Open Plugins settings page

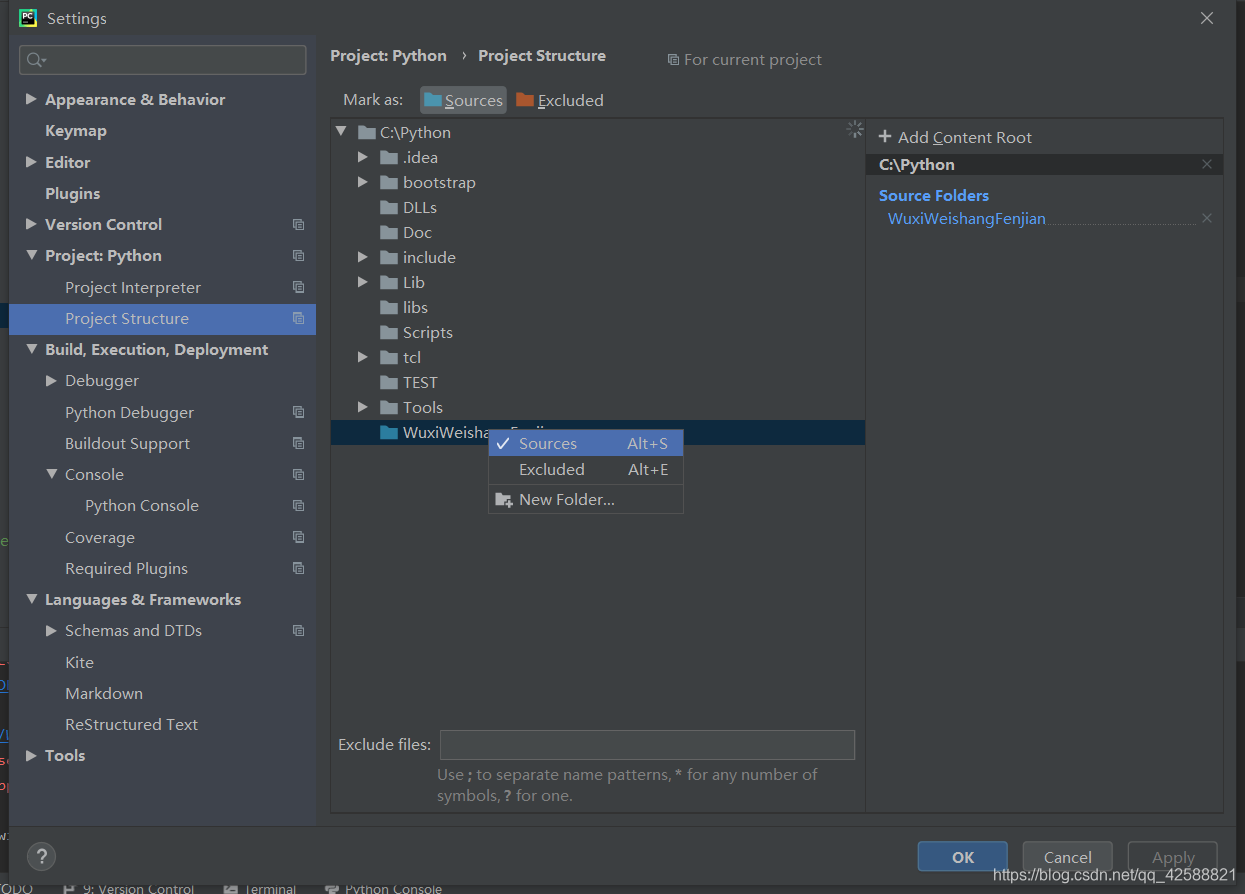point(73,193)
